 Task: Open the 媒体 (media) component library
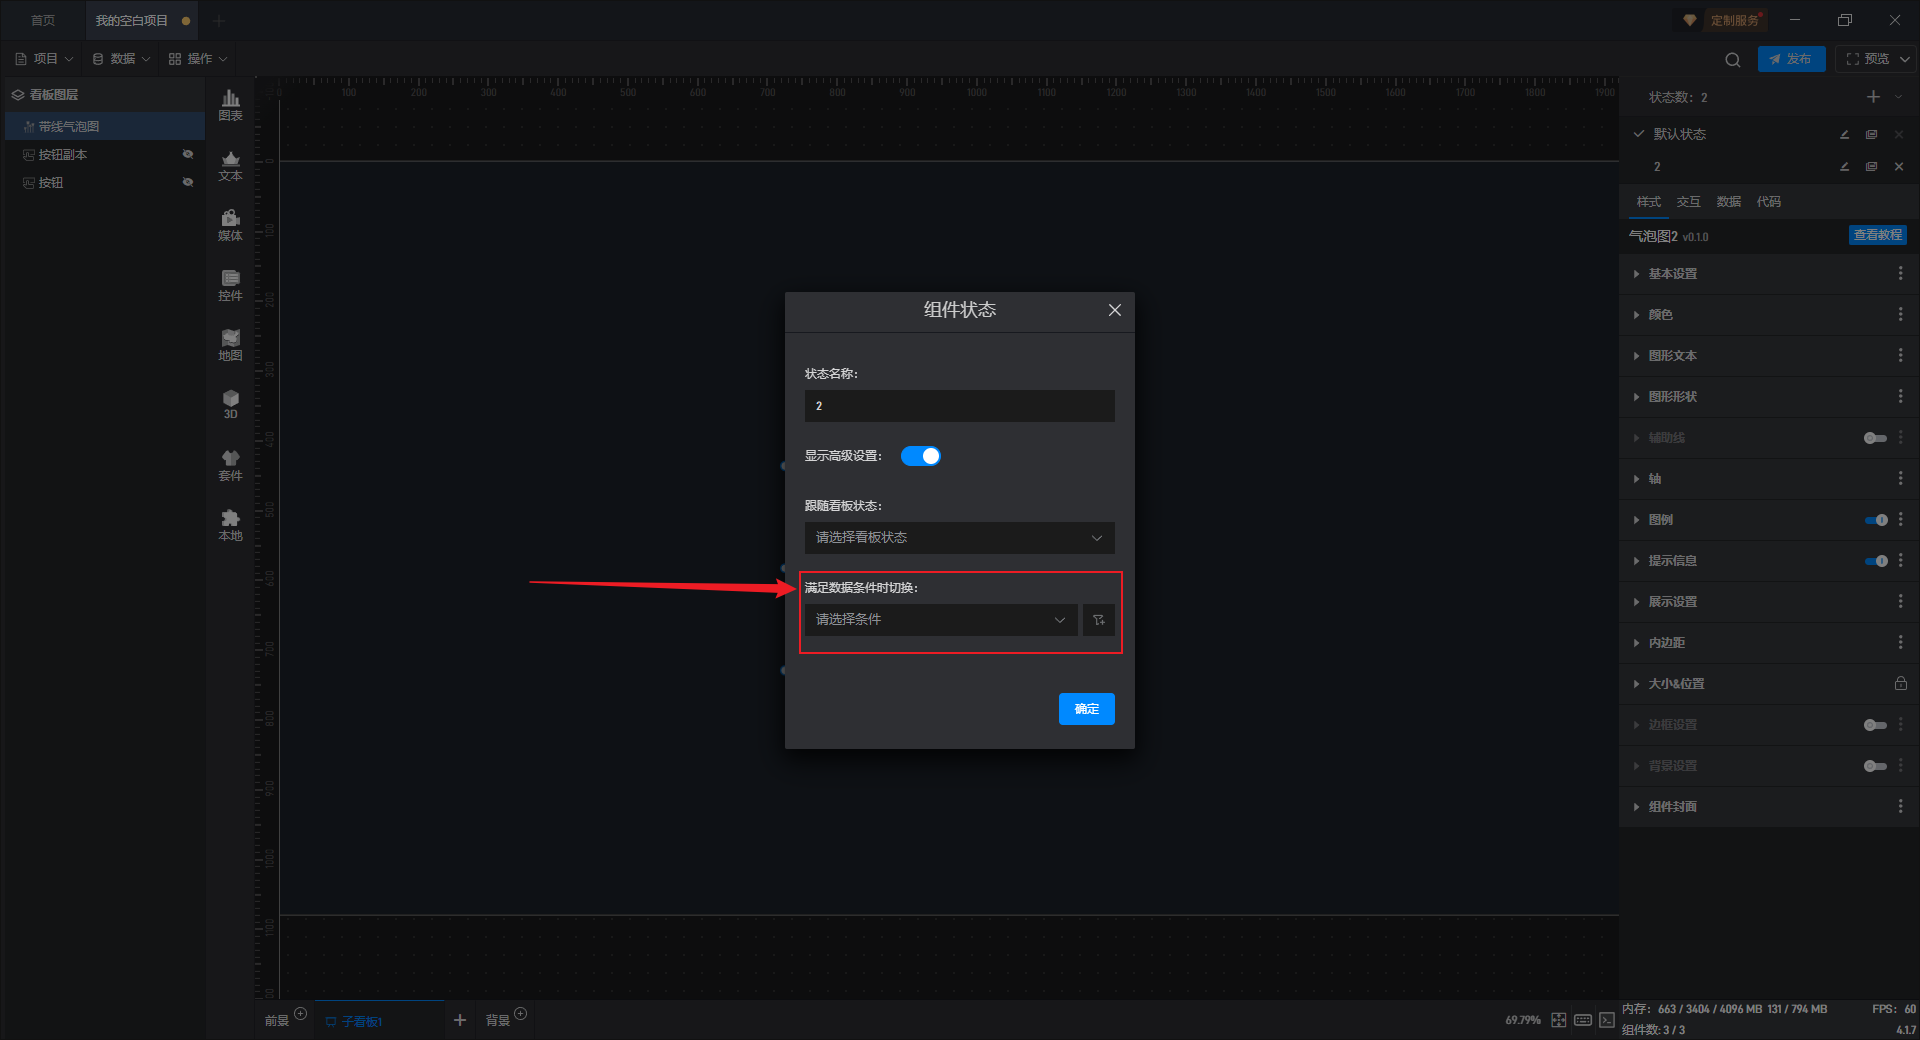pos(230,225)
